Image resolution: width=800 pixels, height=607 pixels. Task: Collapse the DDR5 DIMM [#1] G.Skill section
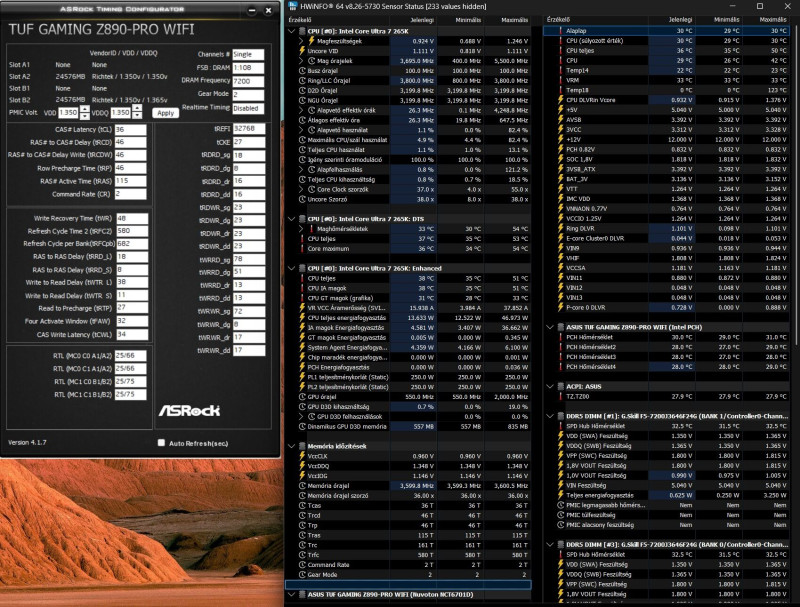pos(550,416)
